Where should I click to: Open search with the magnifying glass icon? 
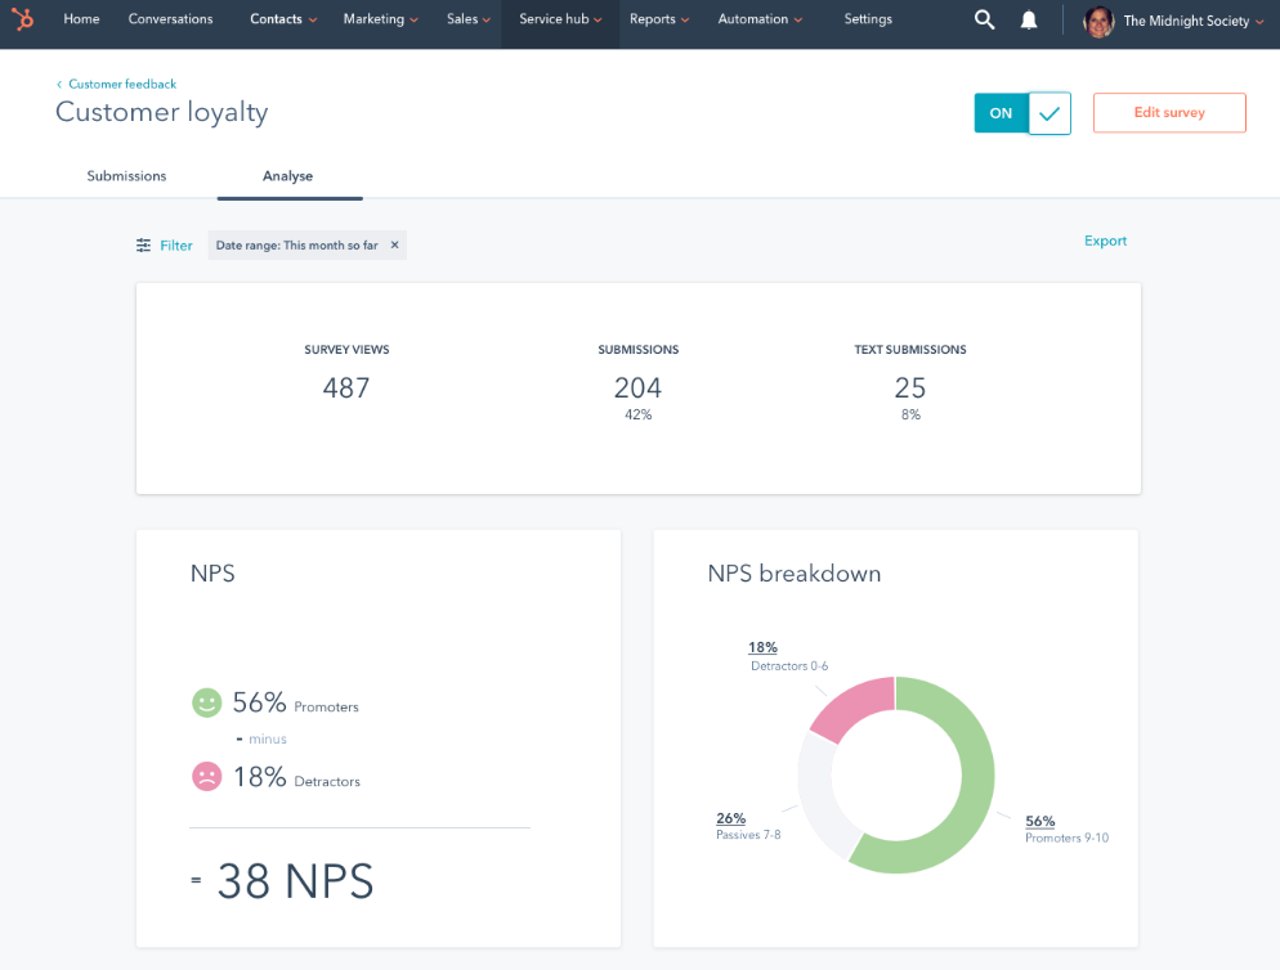click(x=984, y=19)
